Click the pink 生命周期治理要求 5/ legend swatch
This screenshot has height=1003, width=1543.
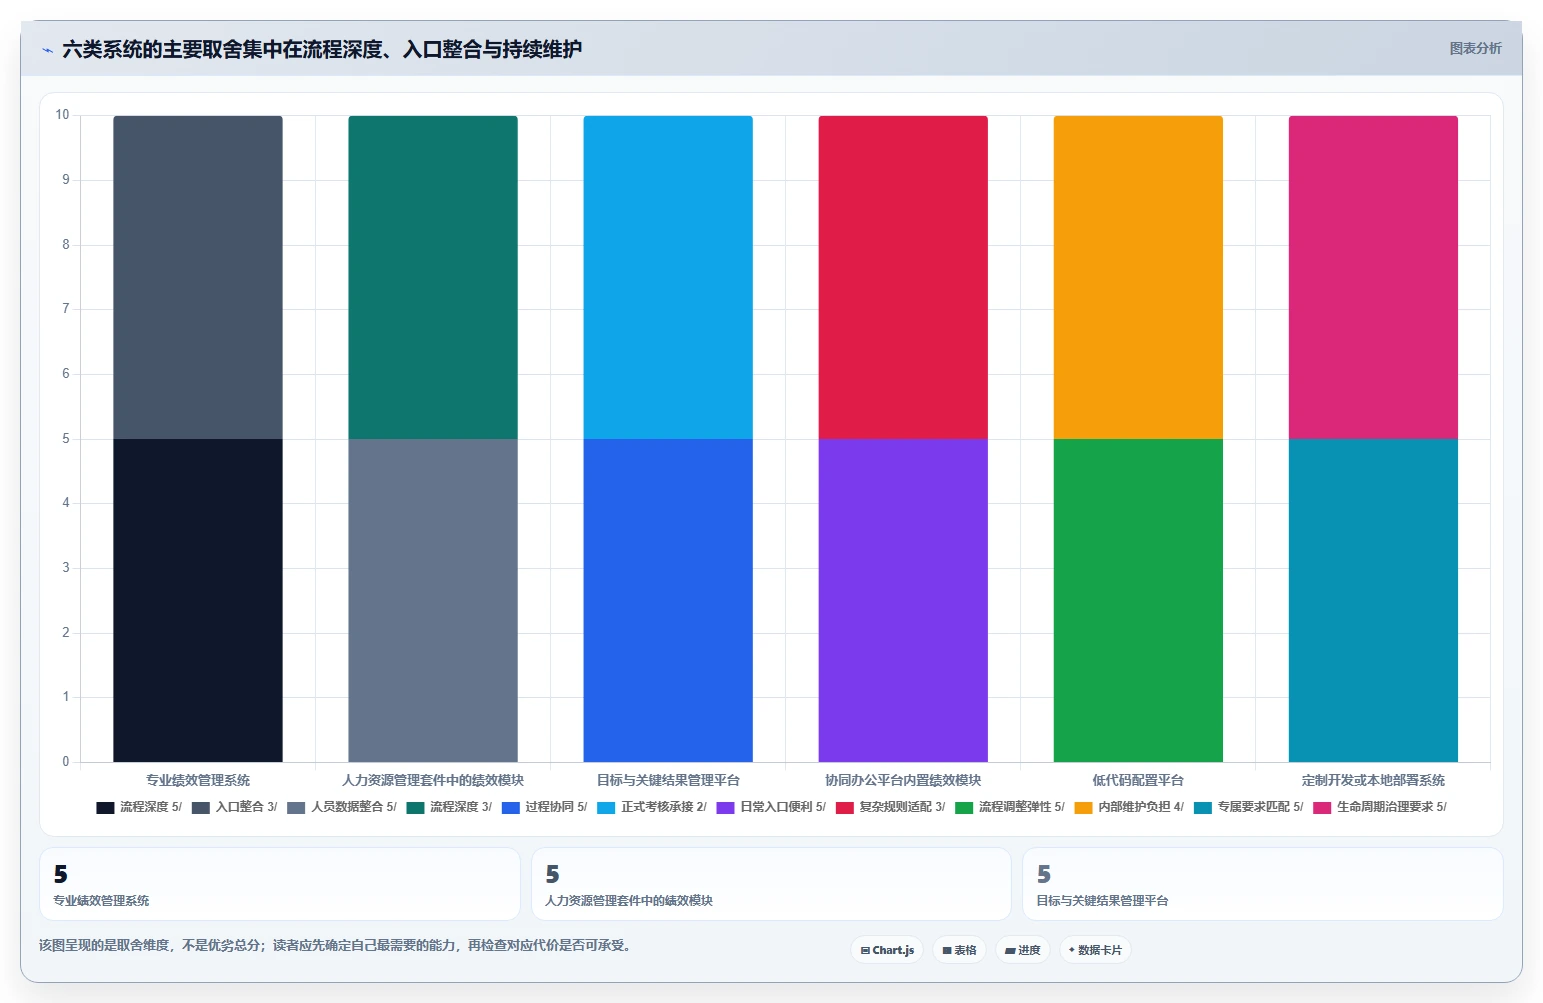[1322, 807]
